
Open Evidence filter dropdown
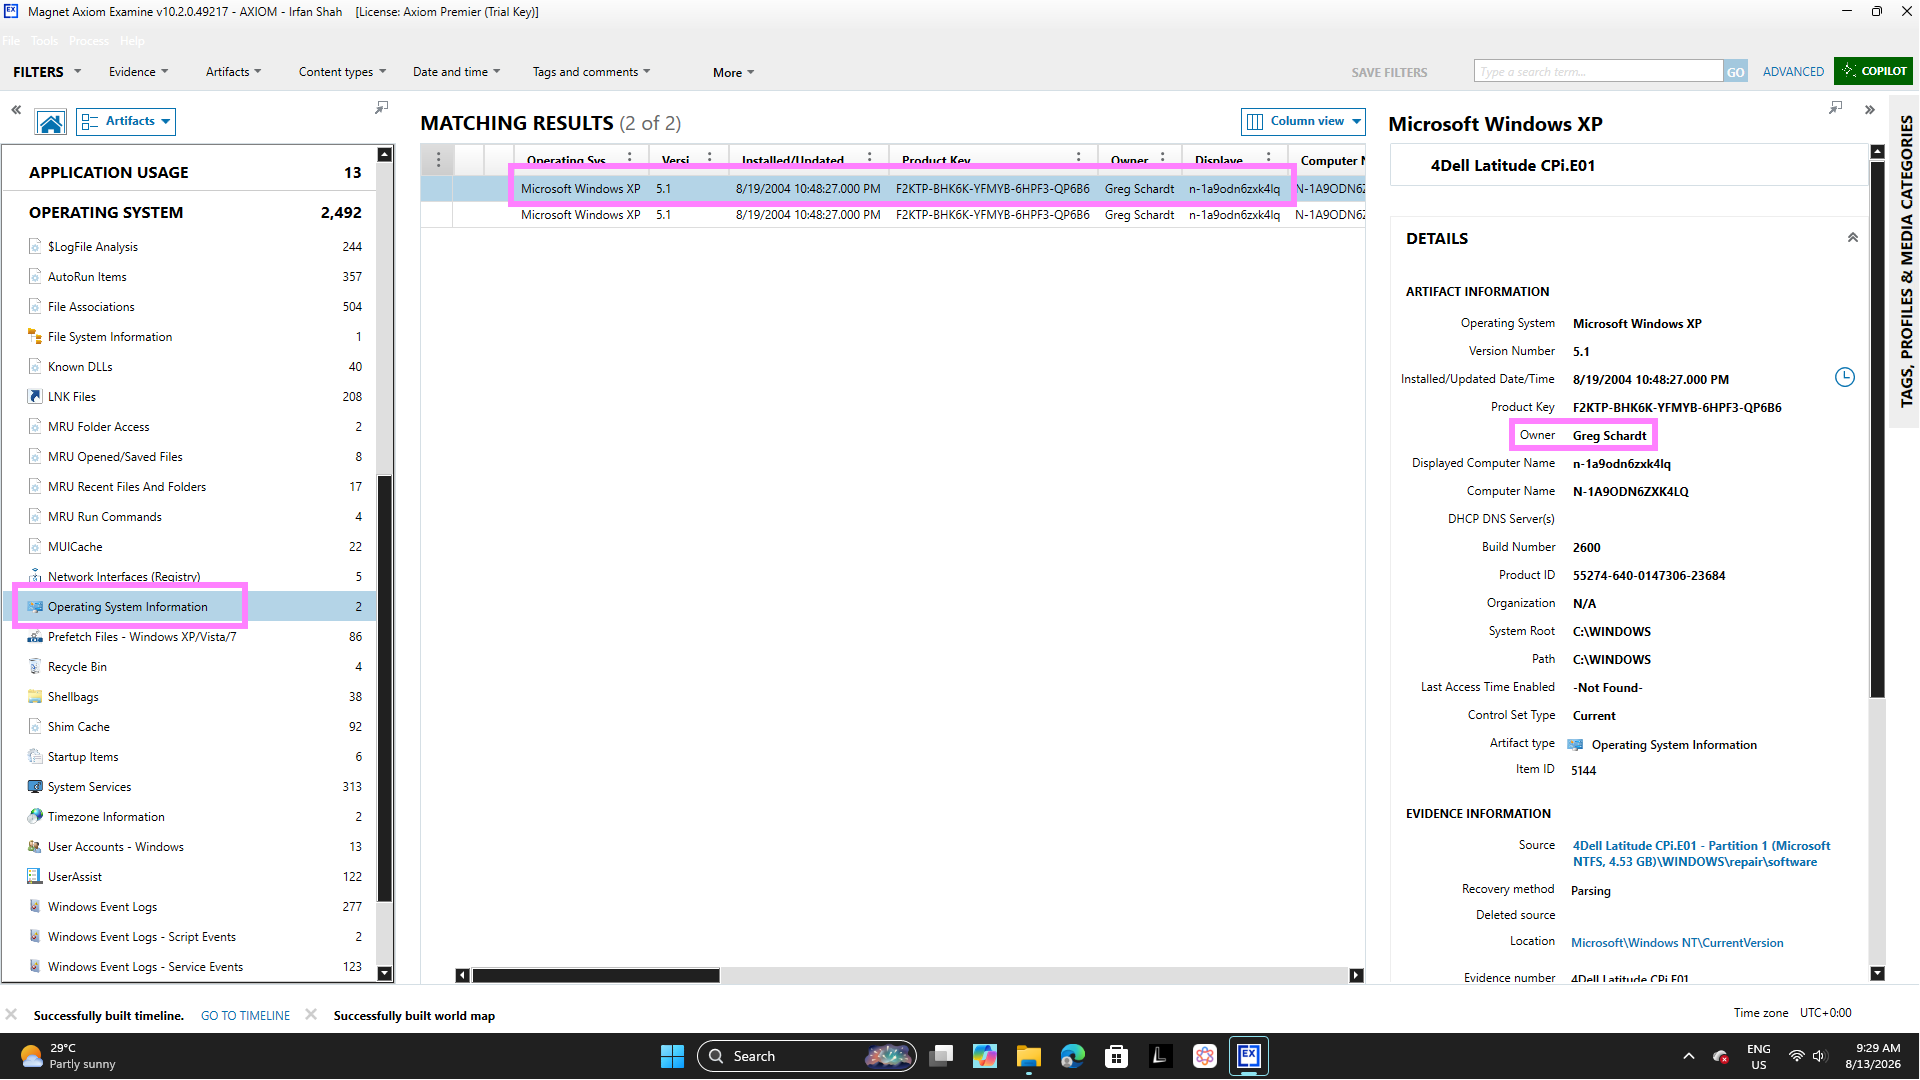click(139, 72)
